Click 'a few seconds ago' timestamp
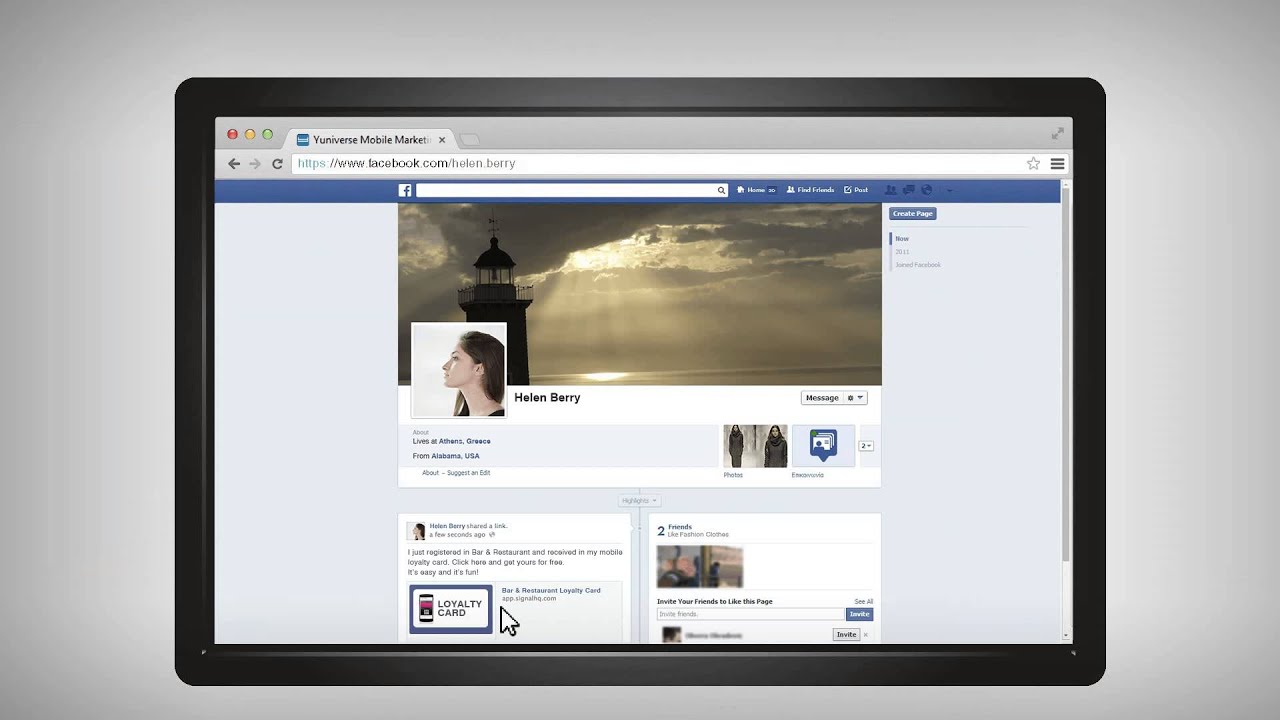Screen dimensions: 1280x720 [457, 535]
